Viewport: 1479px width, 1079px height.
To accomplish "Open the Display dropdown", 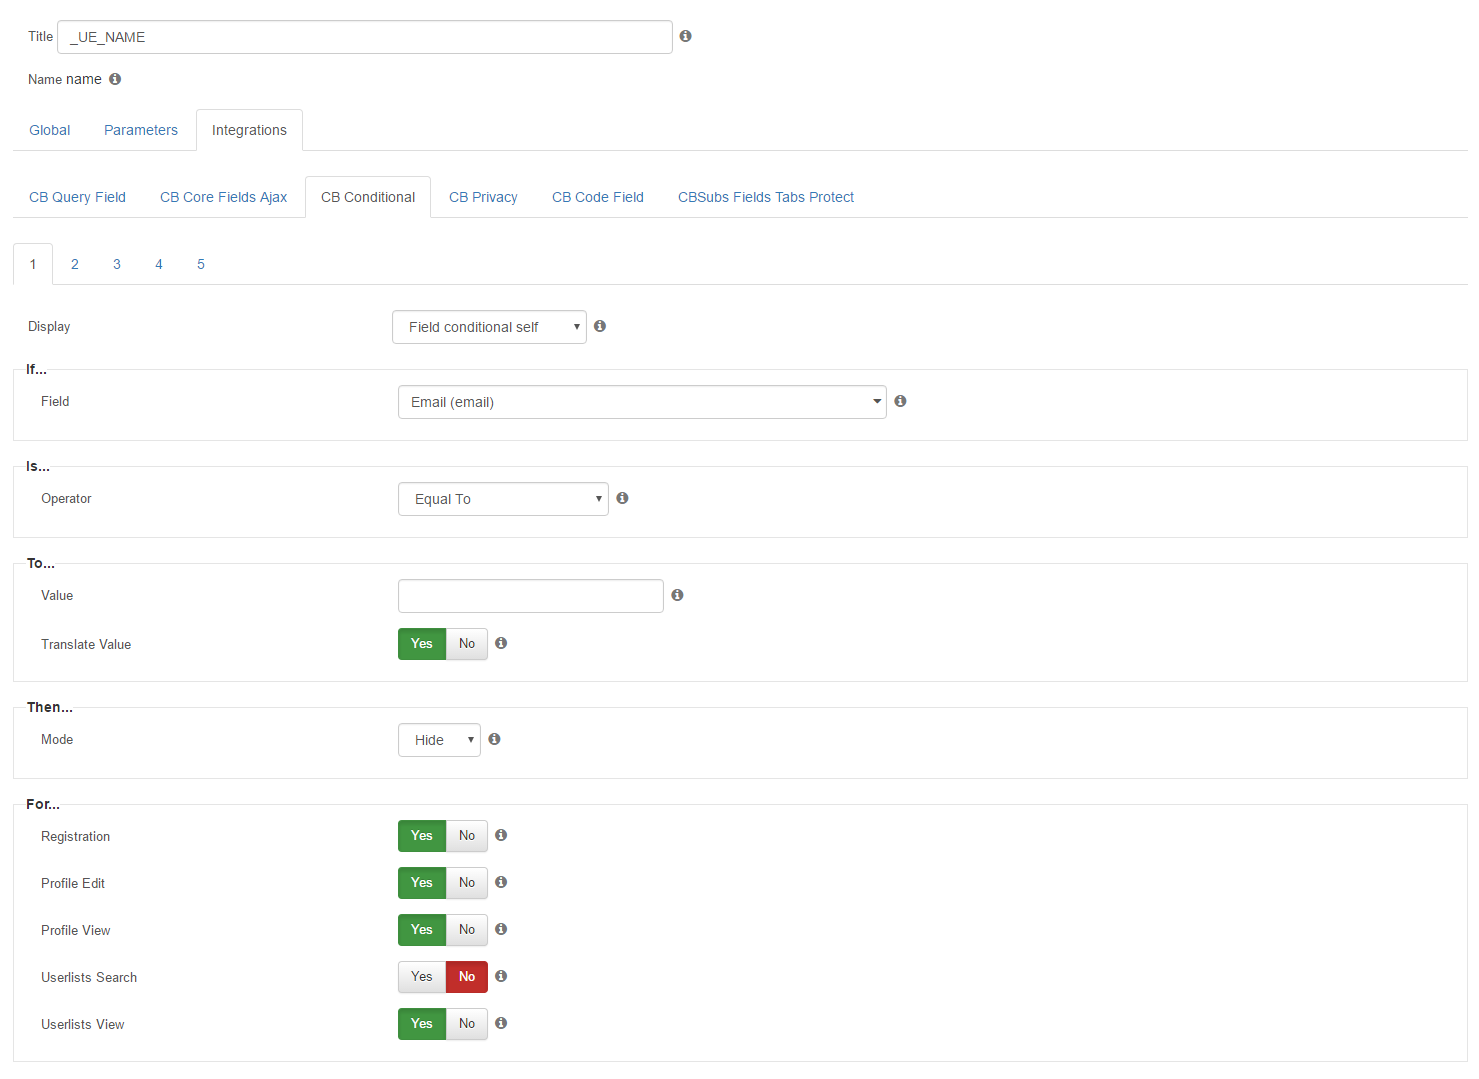I will click(489, 327).
